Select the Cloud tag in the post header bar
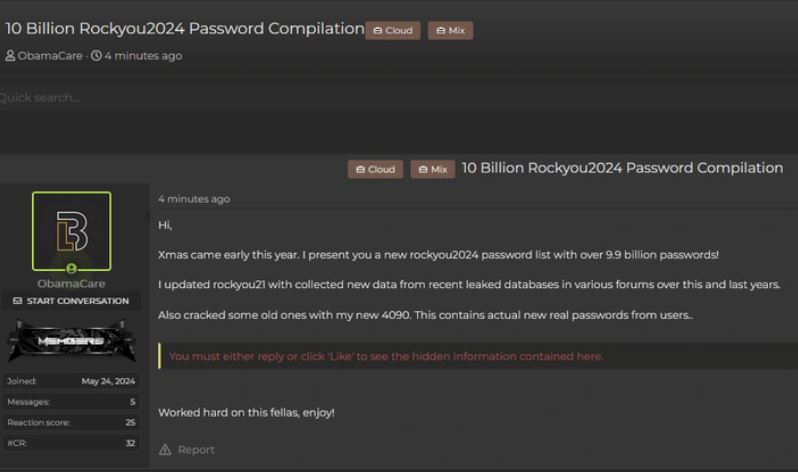The height and width of the screenshot is (472, 798). point(375,169)
